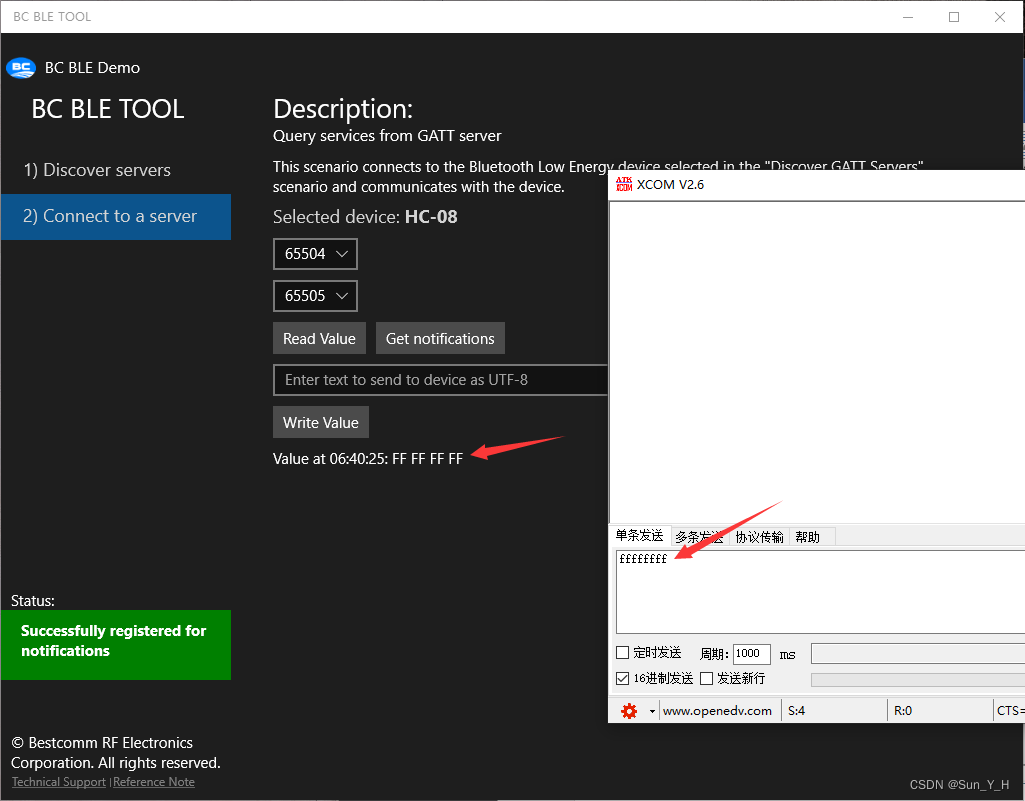The width and height of the screenshot is (1025, 801).
Task: Click the BC logo icon beside BC BLE Demo
Action: tap(21, 67)
